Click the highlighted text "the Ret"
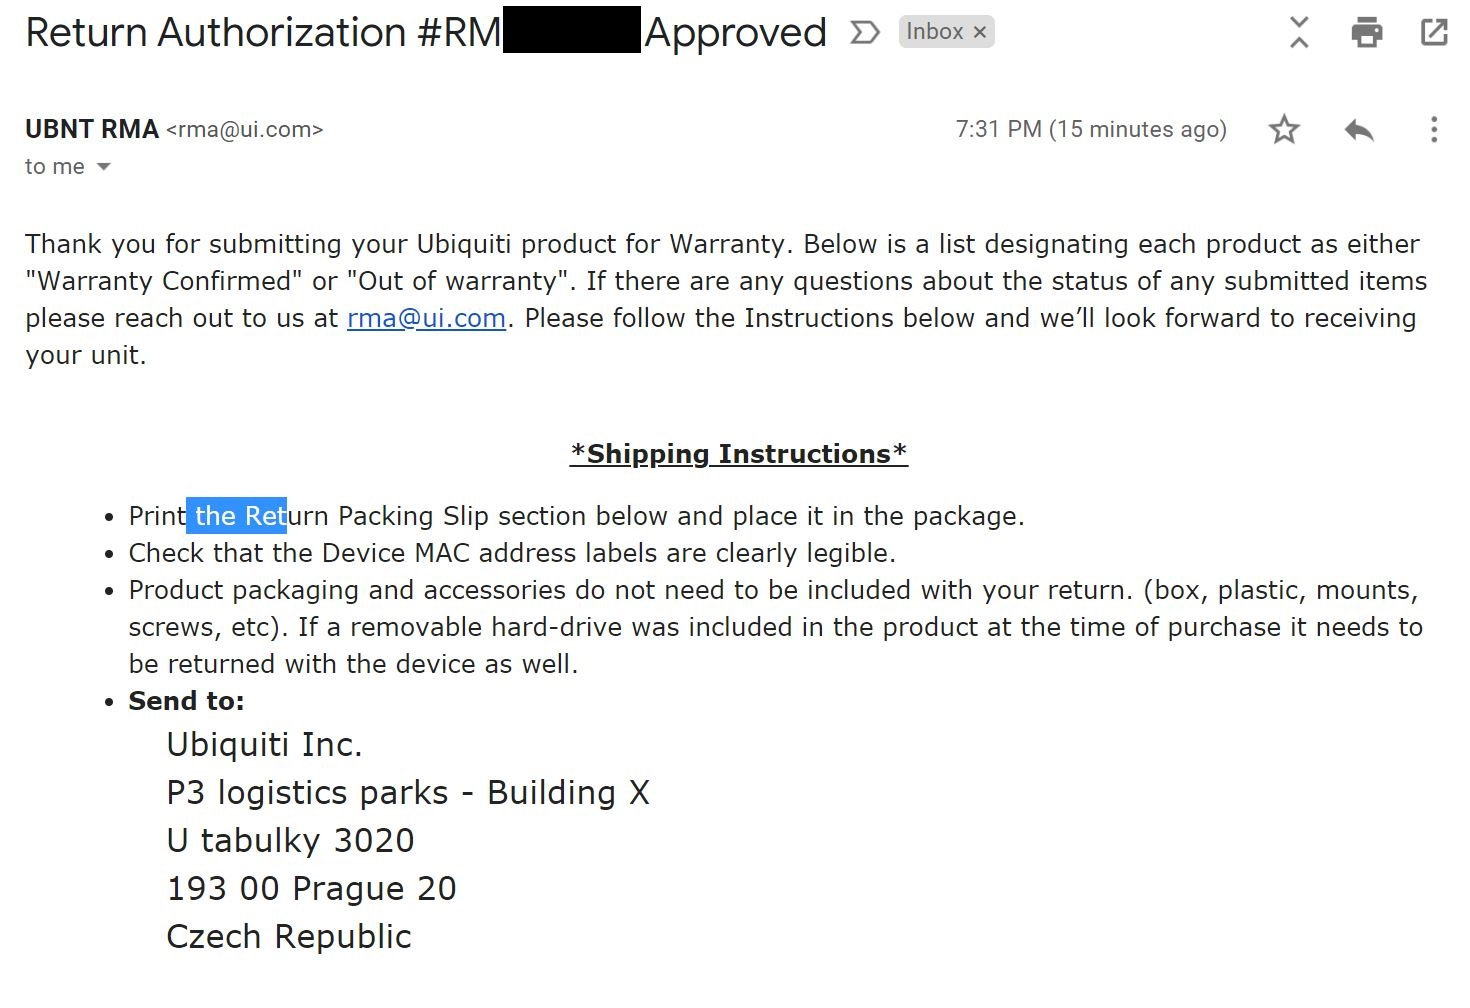The width and height of the screenshot is (1470, 1008). 237,516
